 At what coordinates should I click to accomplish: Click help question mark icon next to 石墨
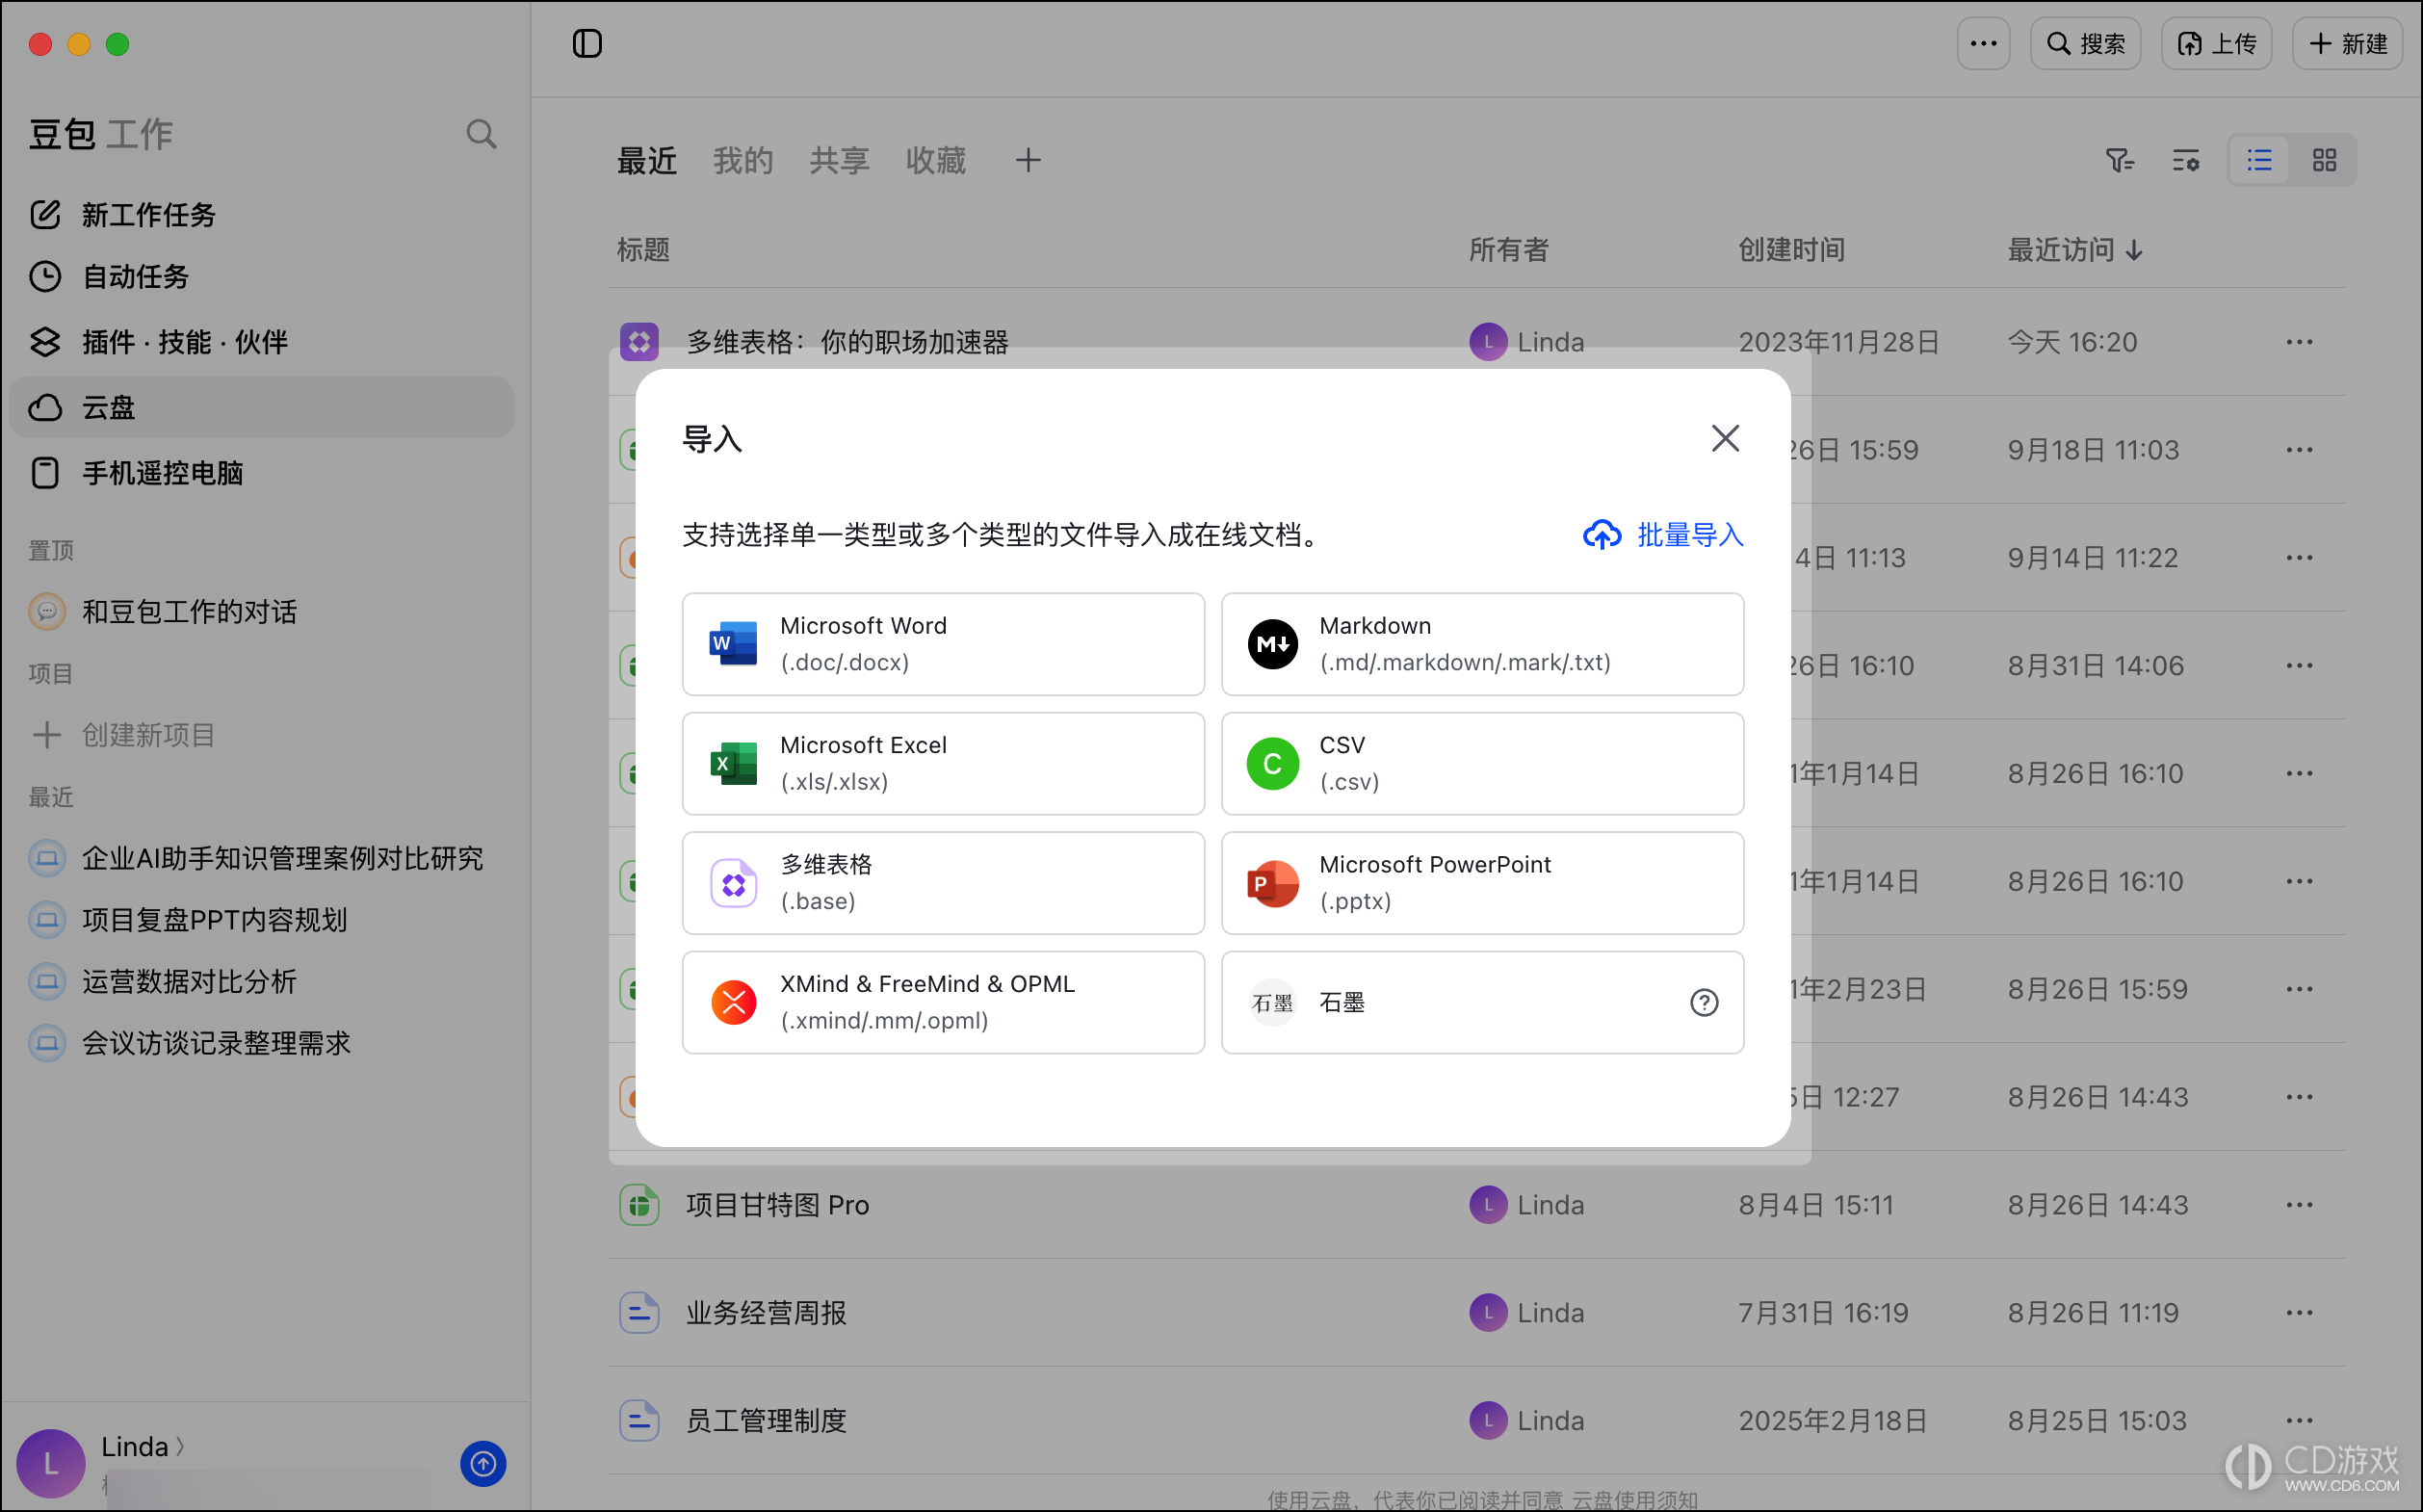point(1704,1002)
